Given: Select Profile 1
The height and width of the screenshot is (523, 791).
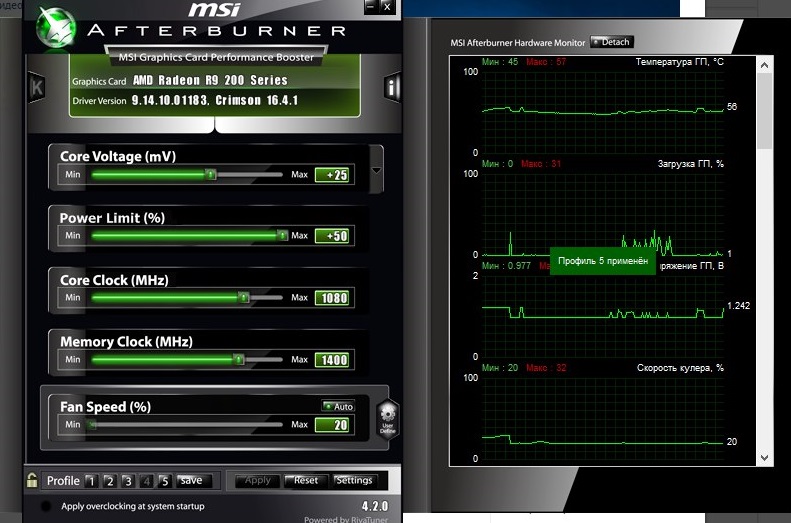Looking at the screenshot, I should [91, 481].
